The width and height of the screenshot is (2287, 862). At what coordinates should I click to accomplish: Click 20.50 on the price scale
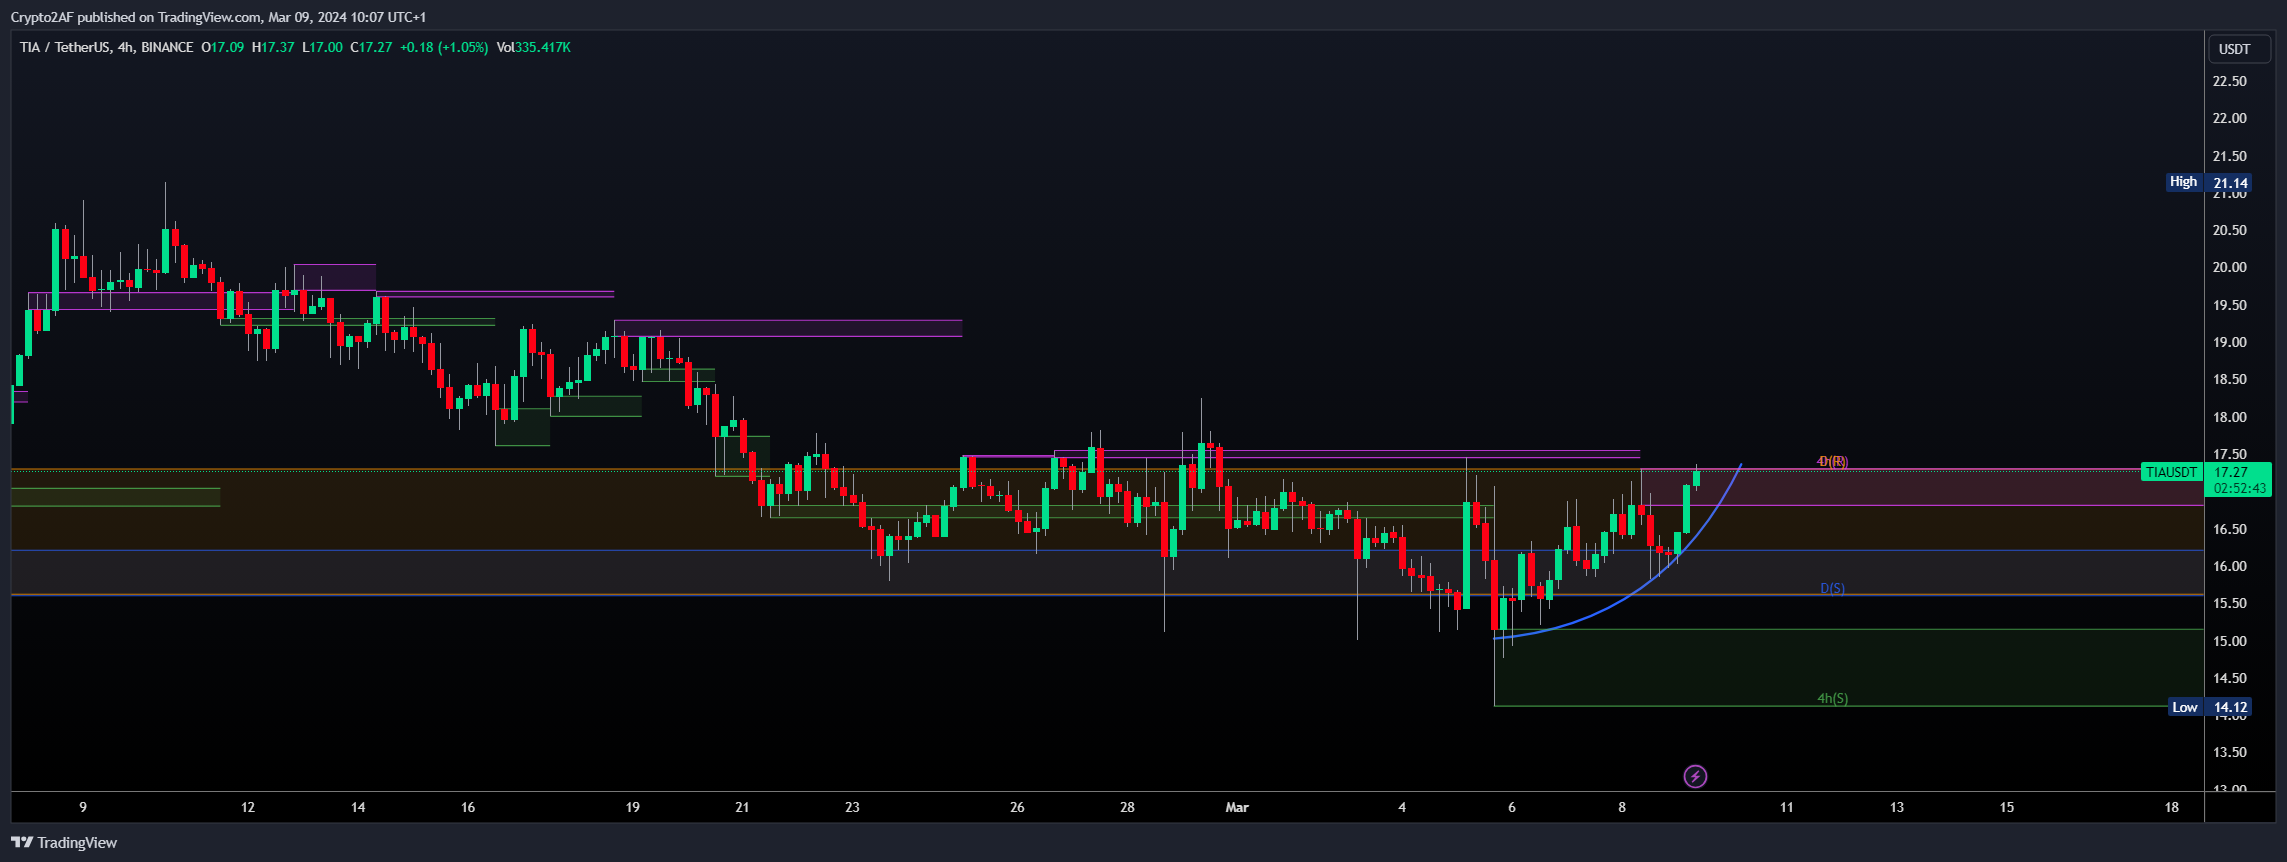pos(2229,230)
